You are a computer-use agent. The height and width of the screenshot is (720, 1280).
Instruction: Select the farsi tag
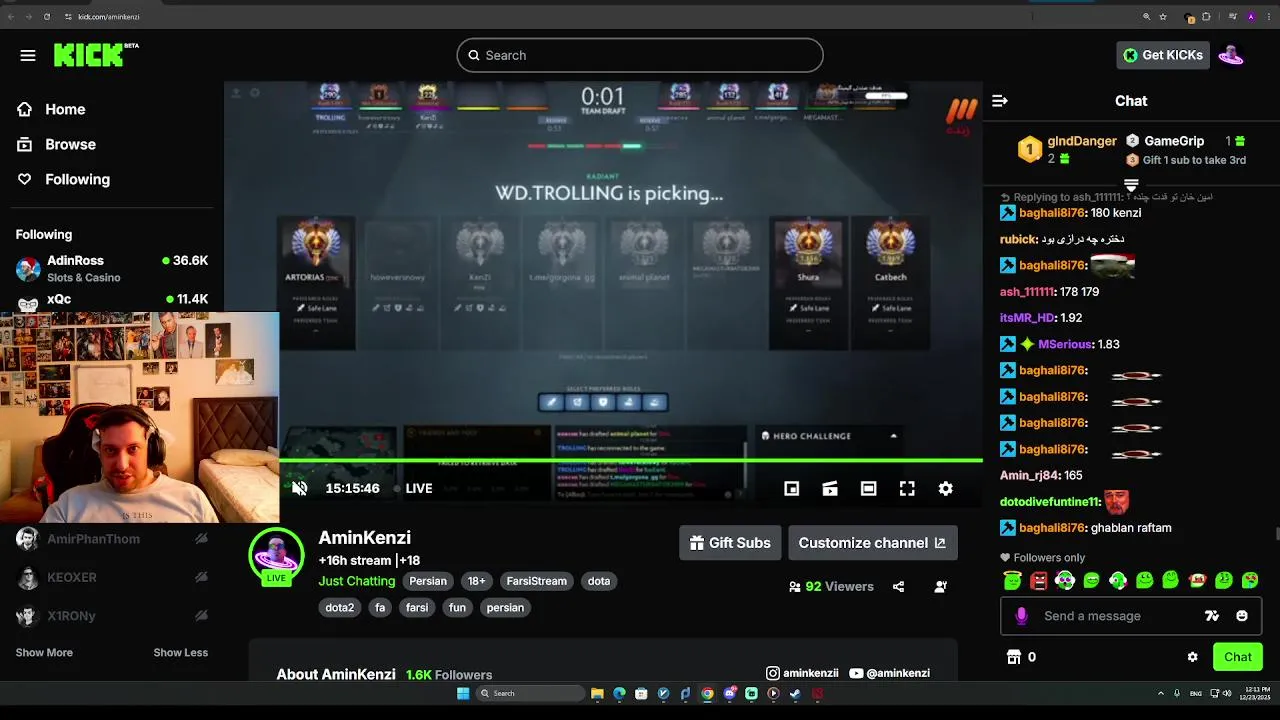click(x=417, y=607)
